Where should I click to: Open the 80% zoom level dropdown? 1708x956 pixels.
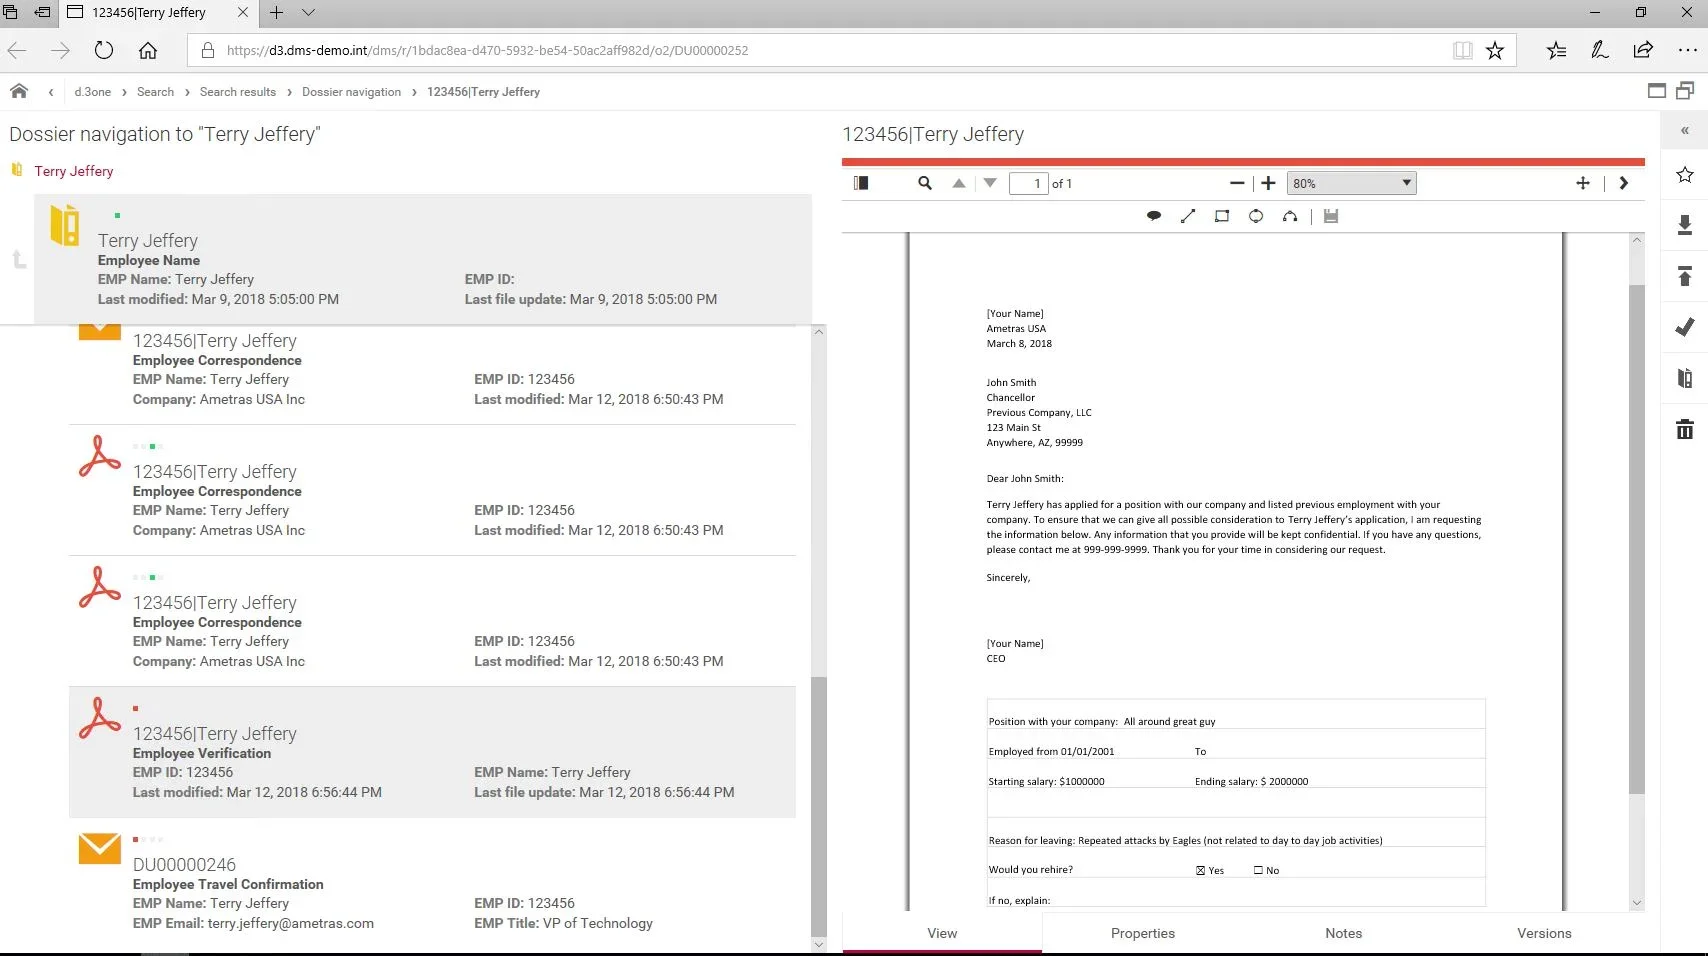pos(1352,183)
